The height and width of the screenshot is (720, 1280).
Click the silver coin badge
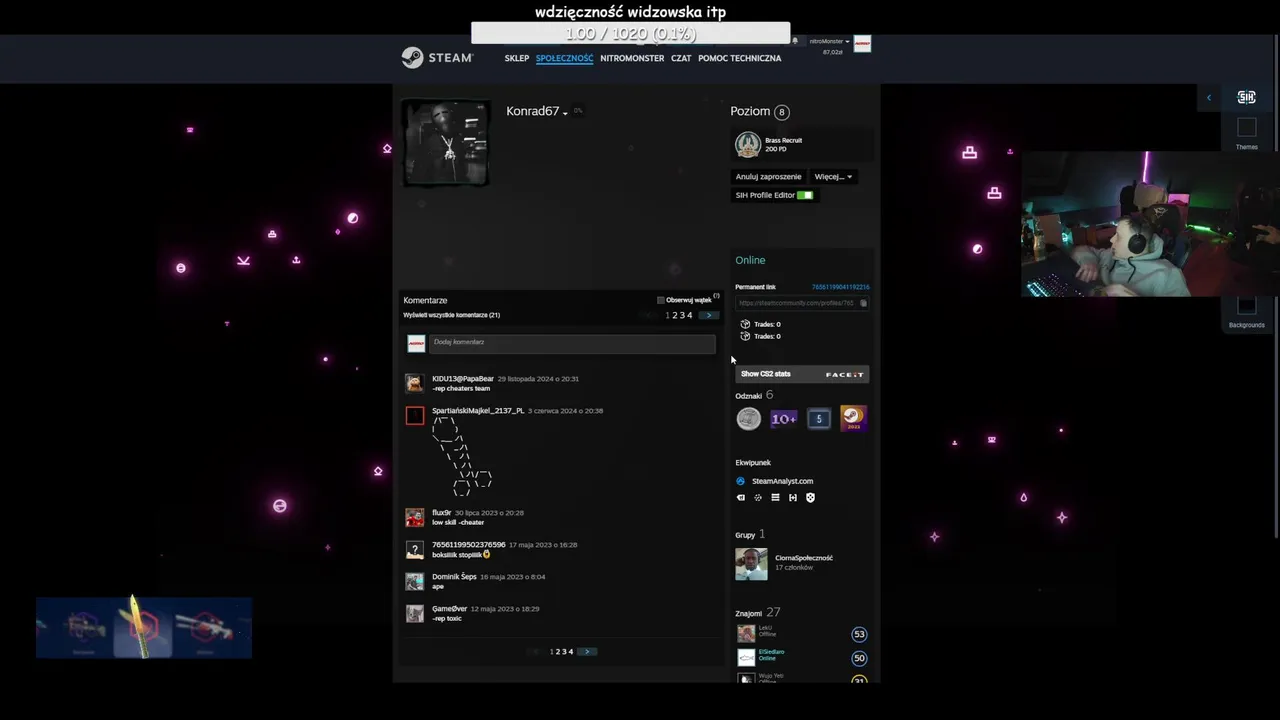tap(748, 419)
